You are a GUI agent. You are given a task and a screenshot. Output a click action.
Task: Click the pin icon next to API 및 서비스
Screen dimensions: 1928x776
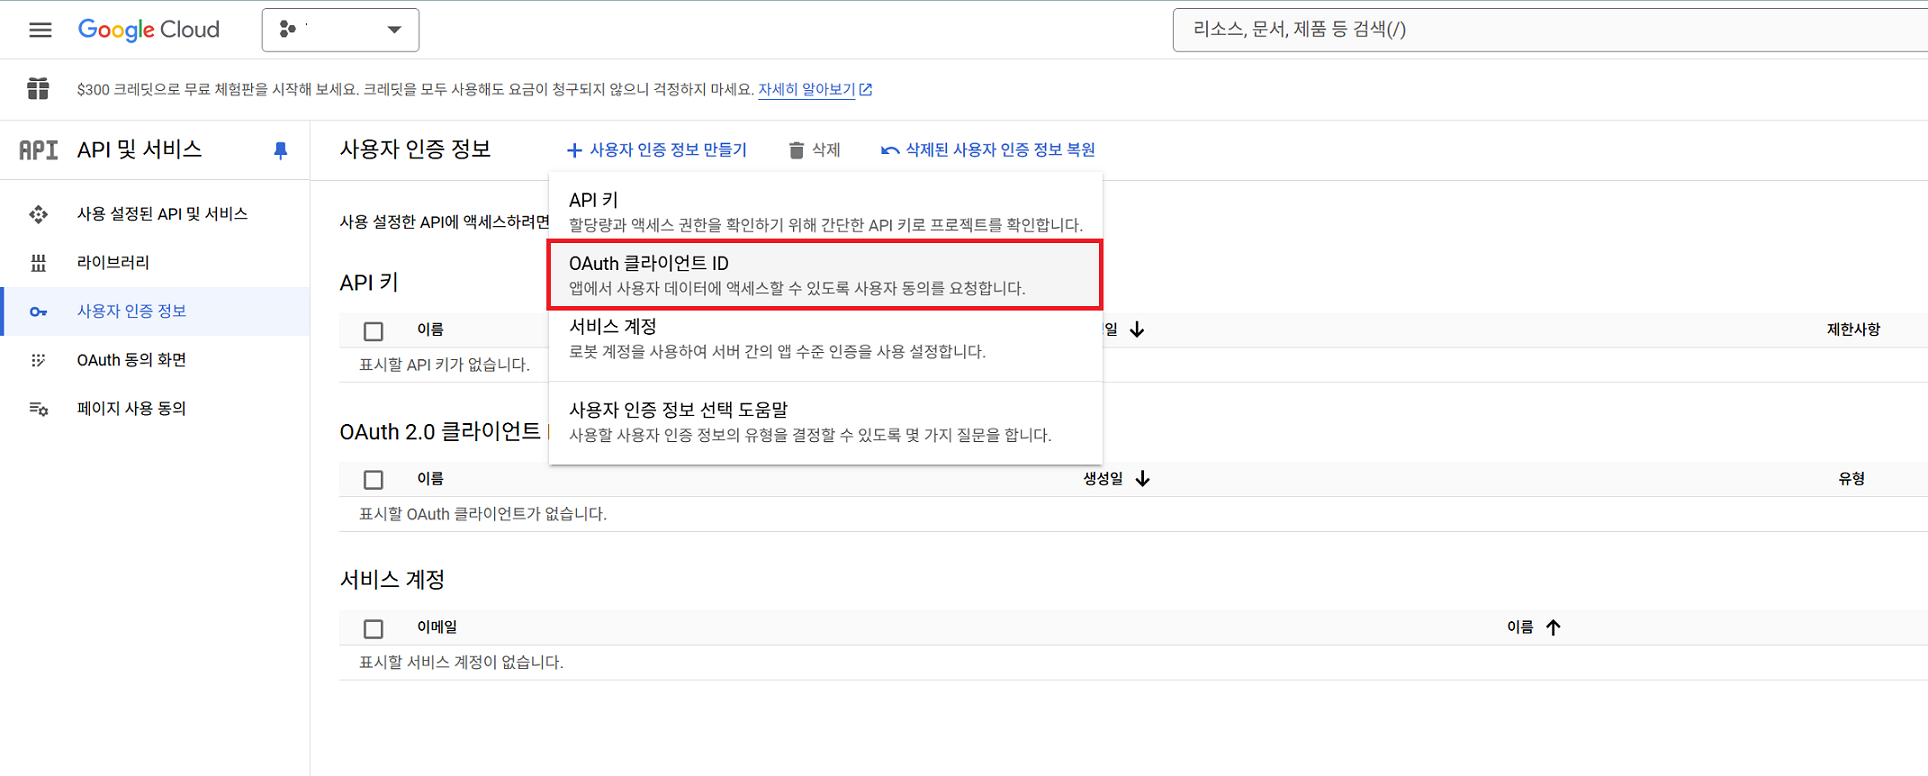pos(280,150)
